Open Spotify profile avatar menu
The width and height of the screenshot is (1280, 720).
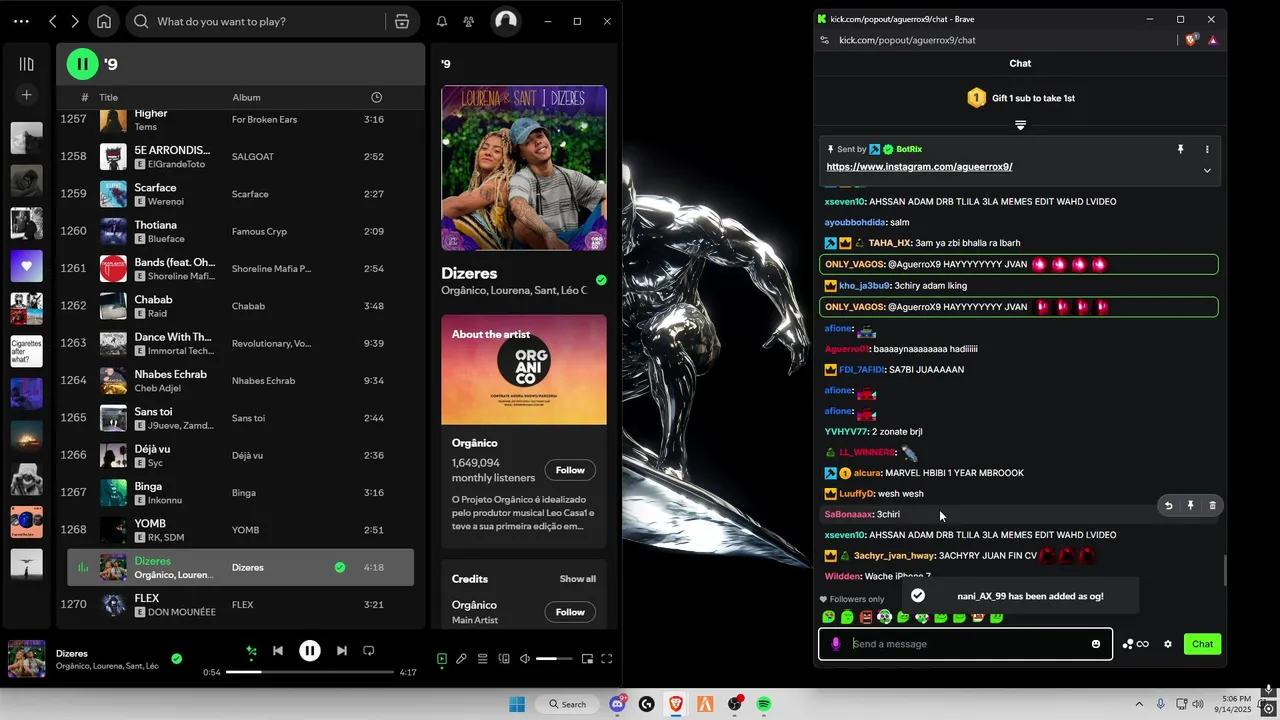[506, 21]
